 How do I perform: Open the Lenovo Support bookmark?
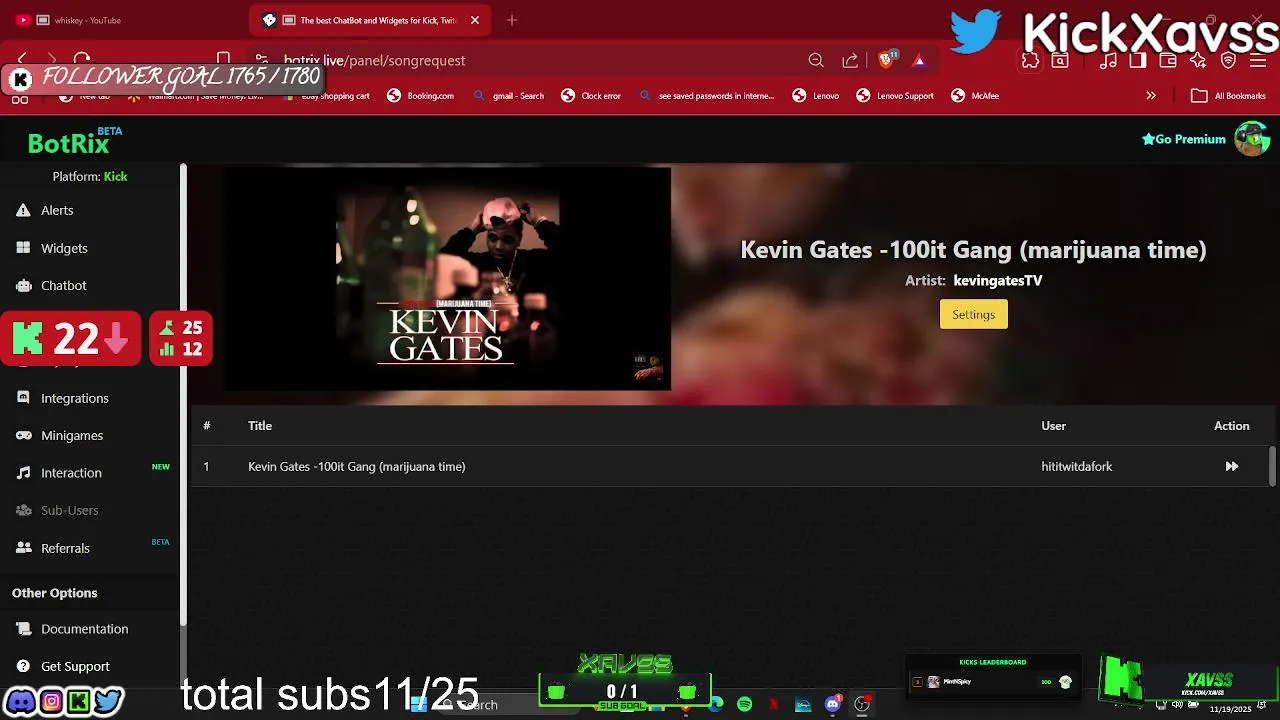point(895,96)
